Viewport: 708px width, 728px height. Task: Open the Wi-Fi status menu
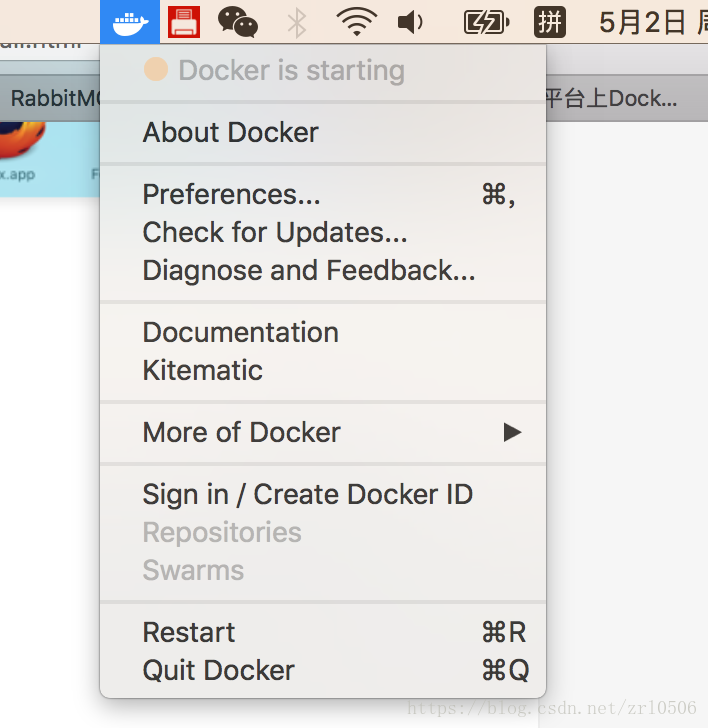pos(357,22)
